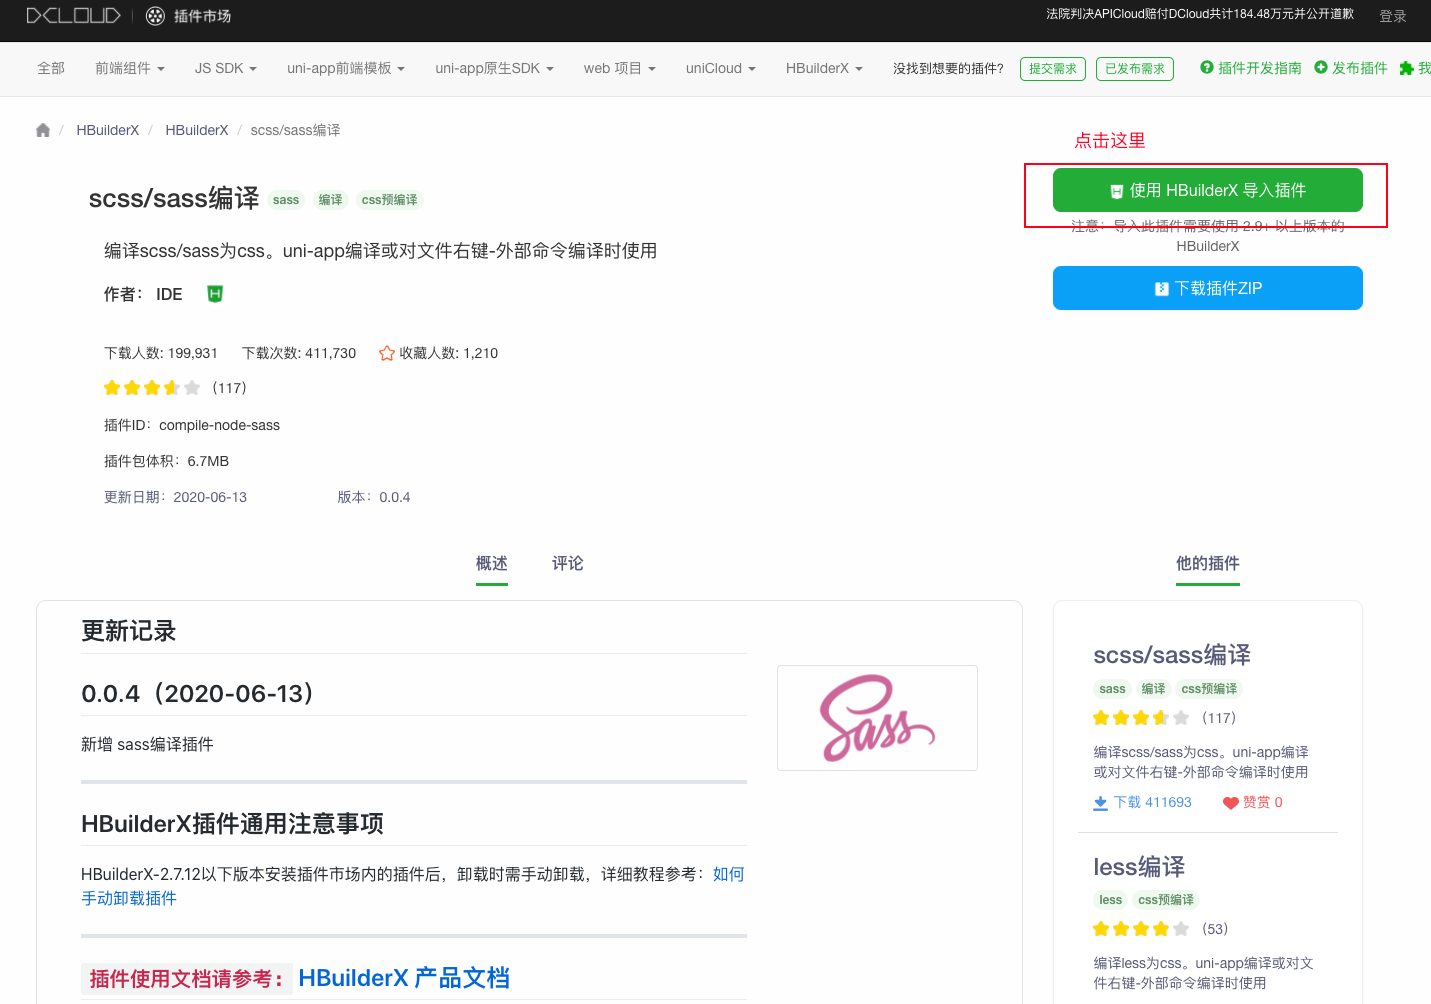Viewport: 1431px width, 1004px height.
Task: Open the uni-app原生SDK dropdown
Action: [x=494, y=68]
